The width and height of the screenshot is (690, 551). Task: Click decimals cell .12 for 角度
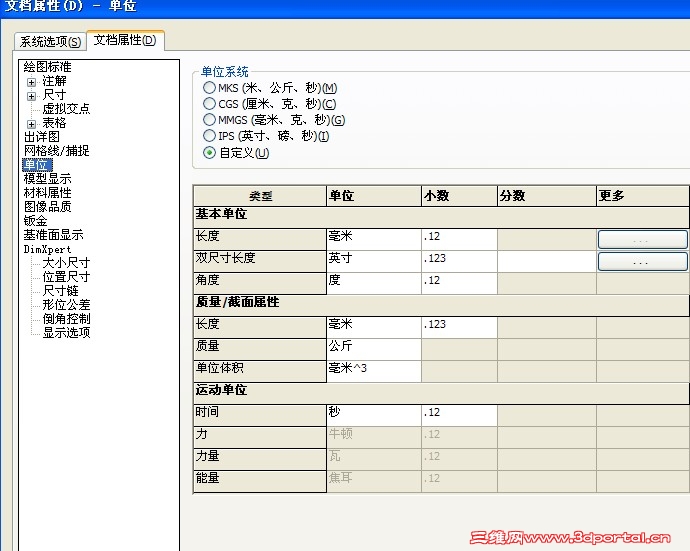pos(459,283)
